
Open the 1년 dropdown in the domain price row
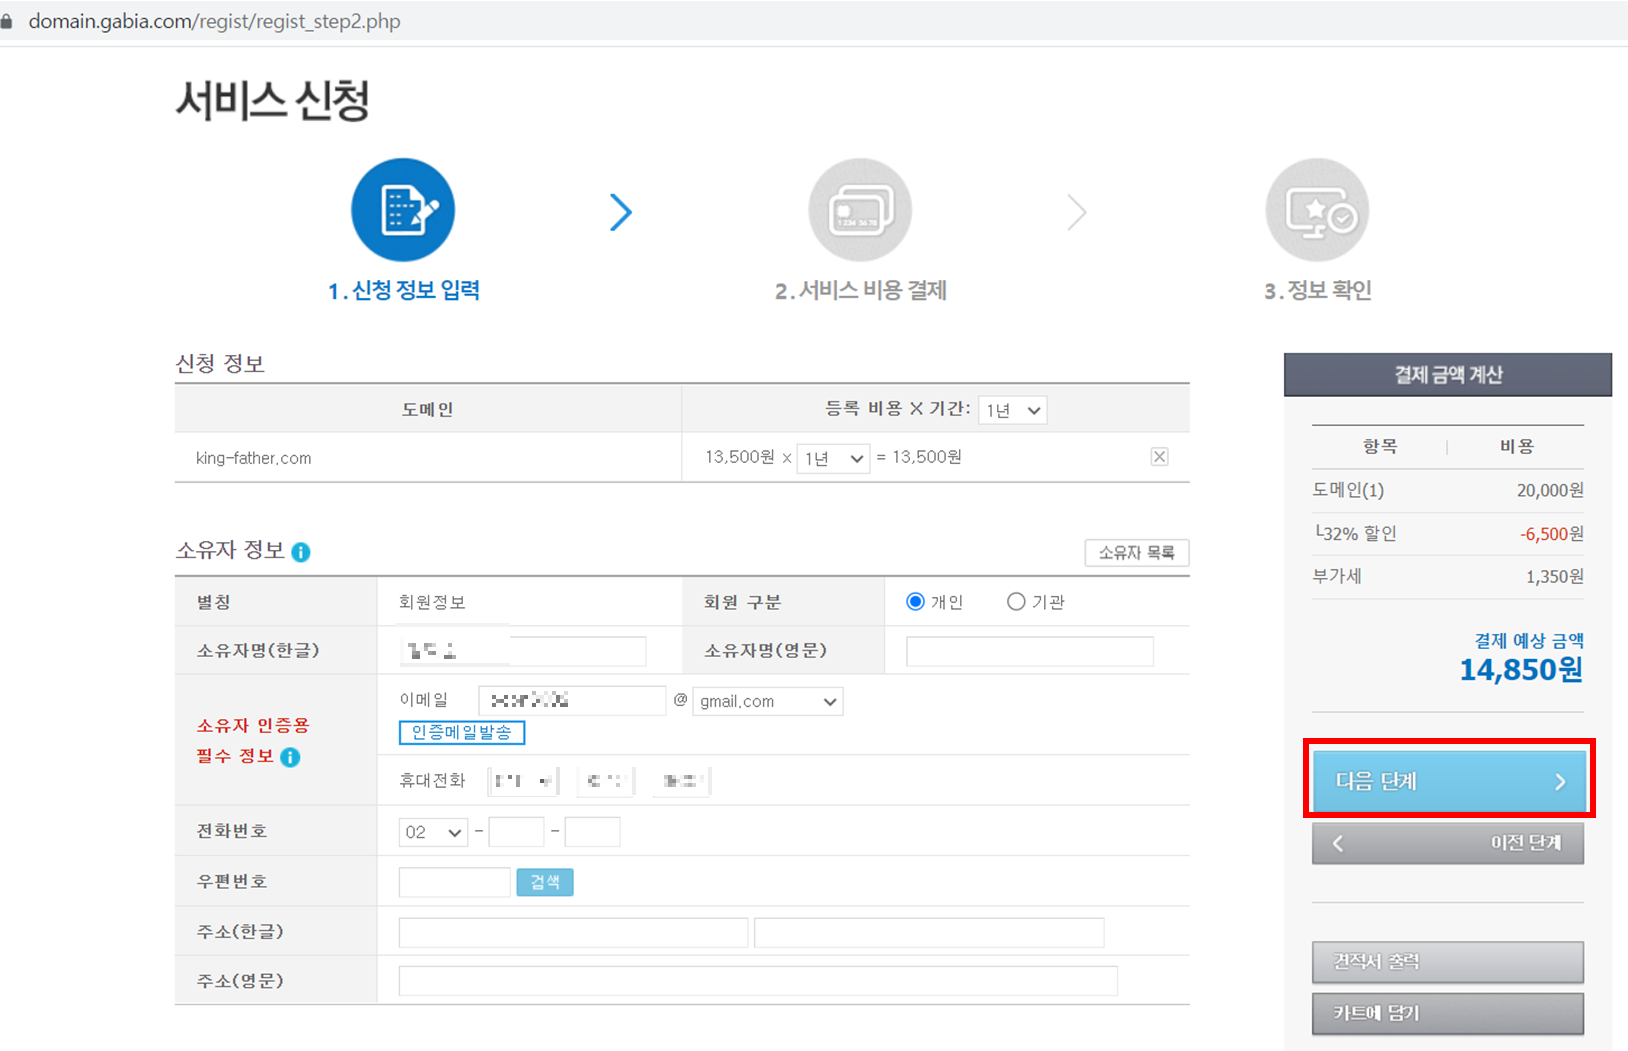tap(832, 457)
